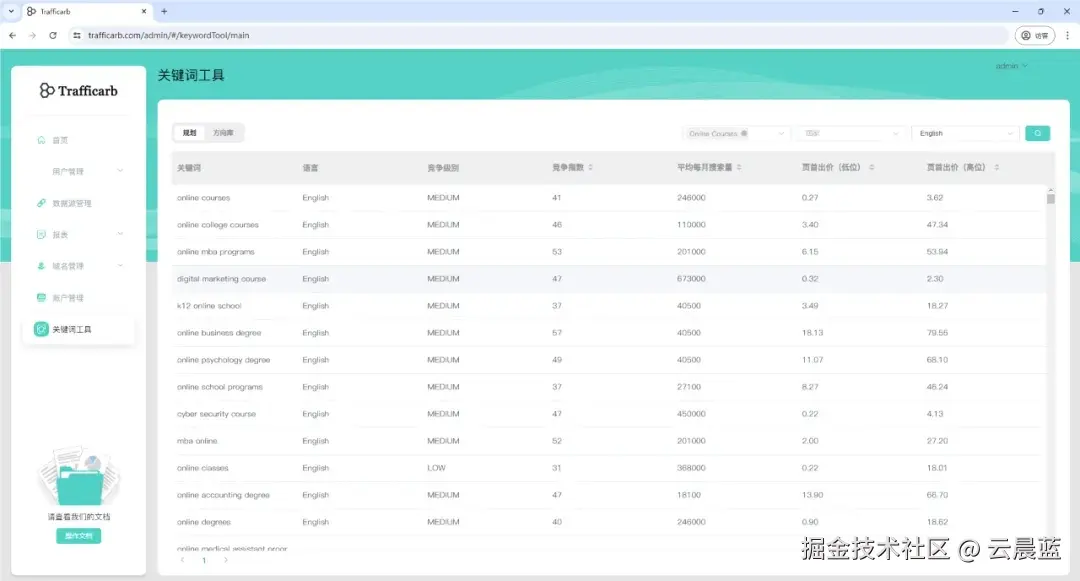This screenshot has height=581, width=1080.
Task: Click the "online school programs" keyword
Action: pyautogui.click(x=220, y=387)
